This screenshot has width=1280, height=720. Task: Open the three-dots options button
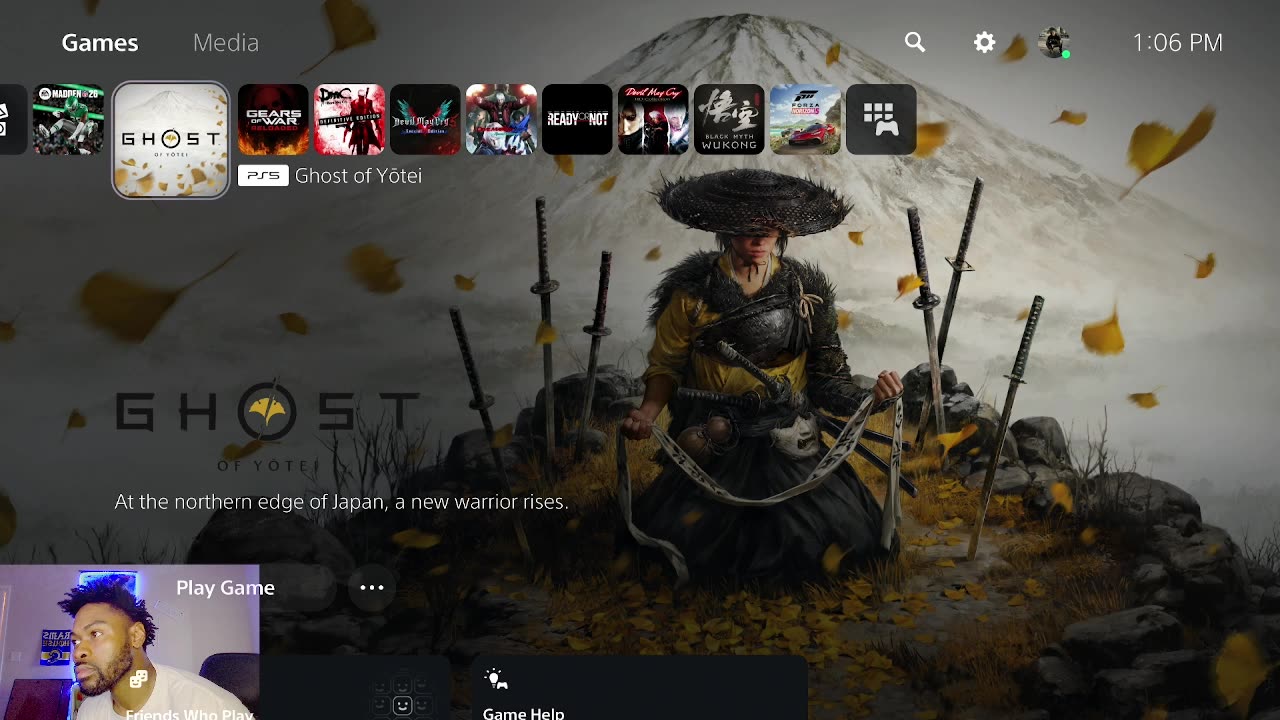click(372, 588)
